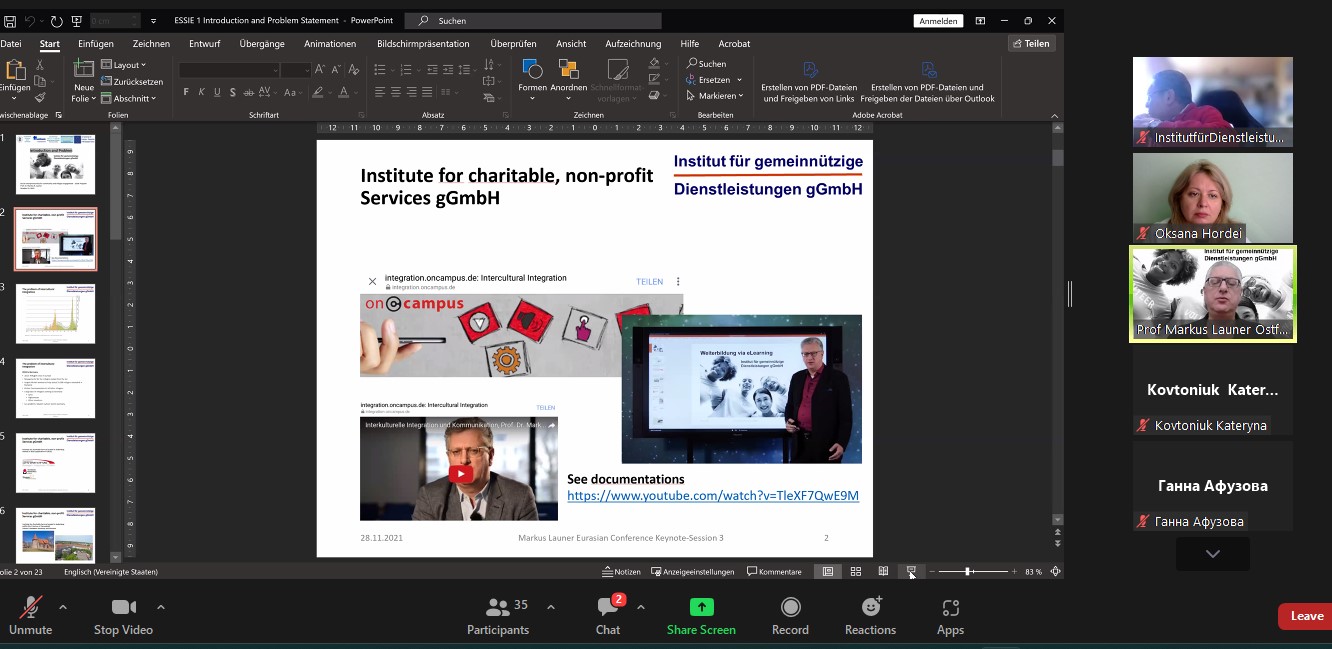Center text in Absatz group

396,92
